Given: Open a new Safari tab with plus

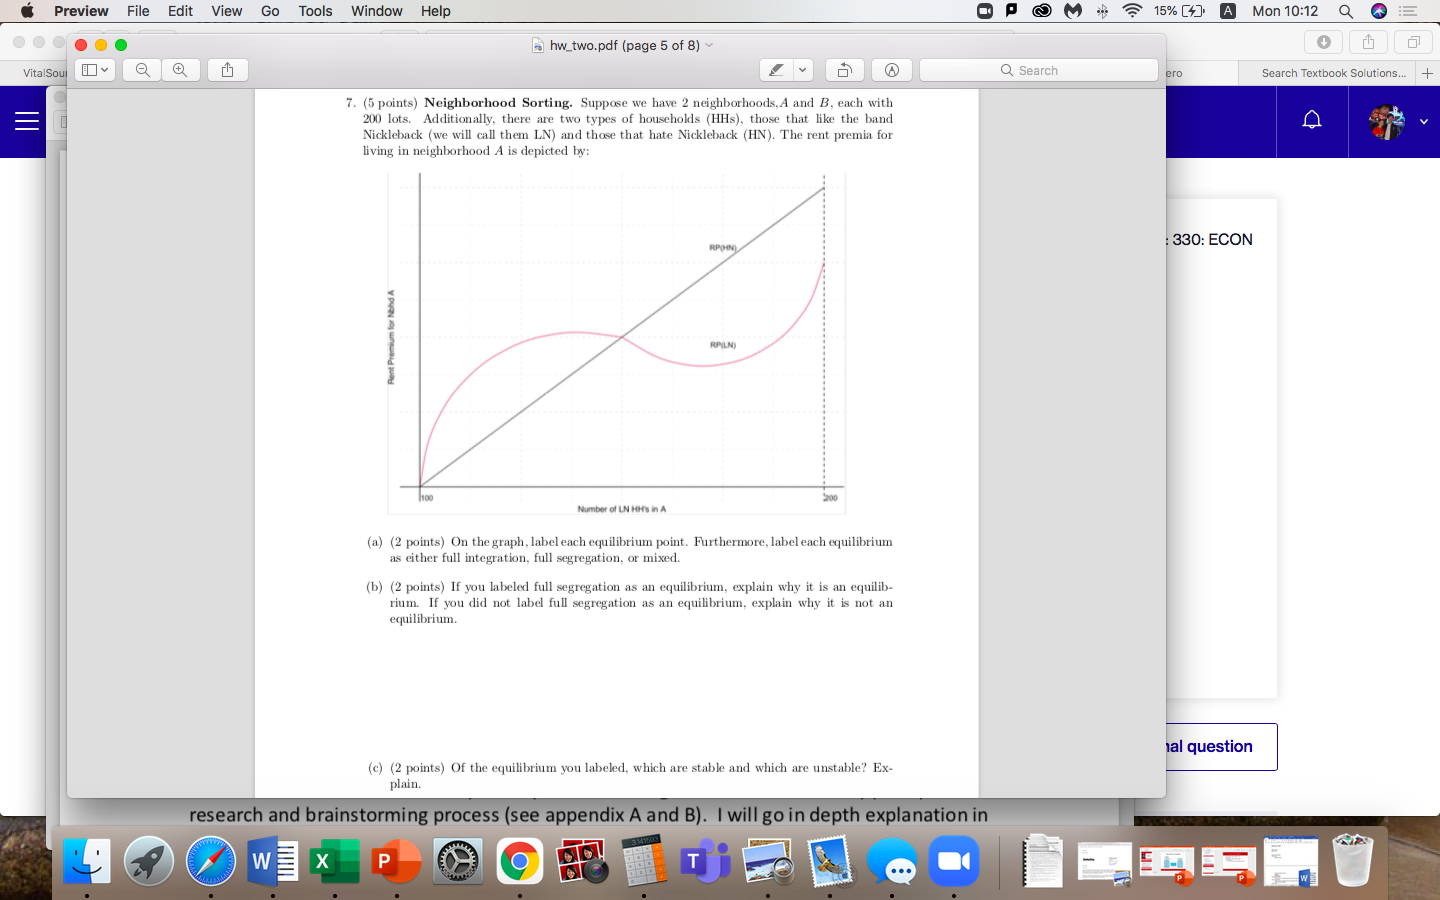Looking at the screenshot, I should 1428,73.
